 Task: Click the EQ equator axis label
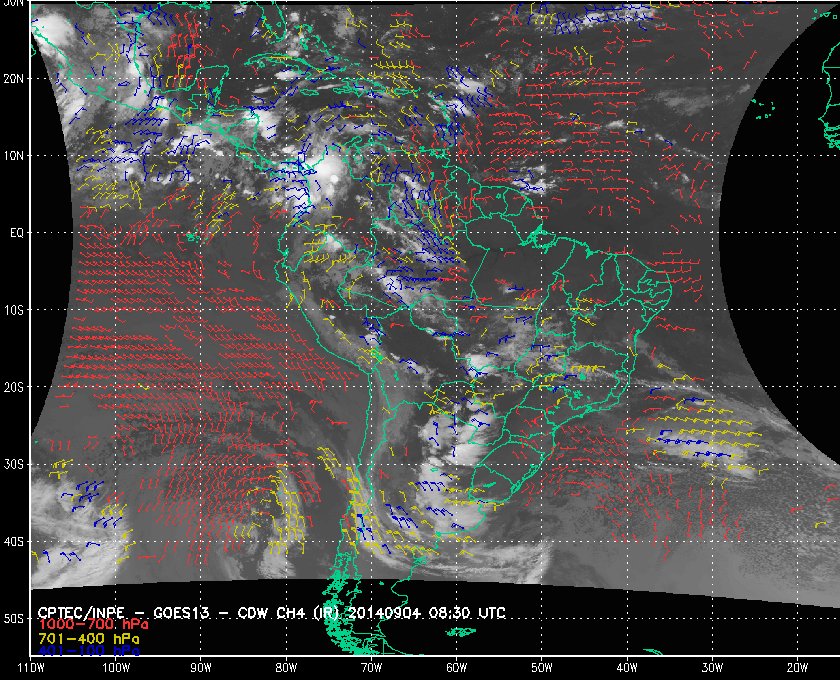click(17, 233)
